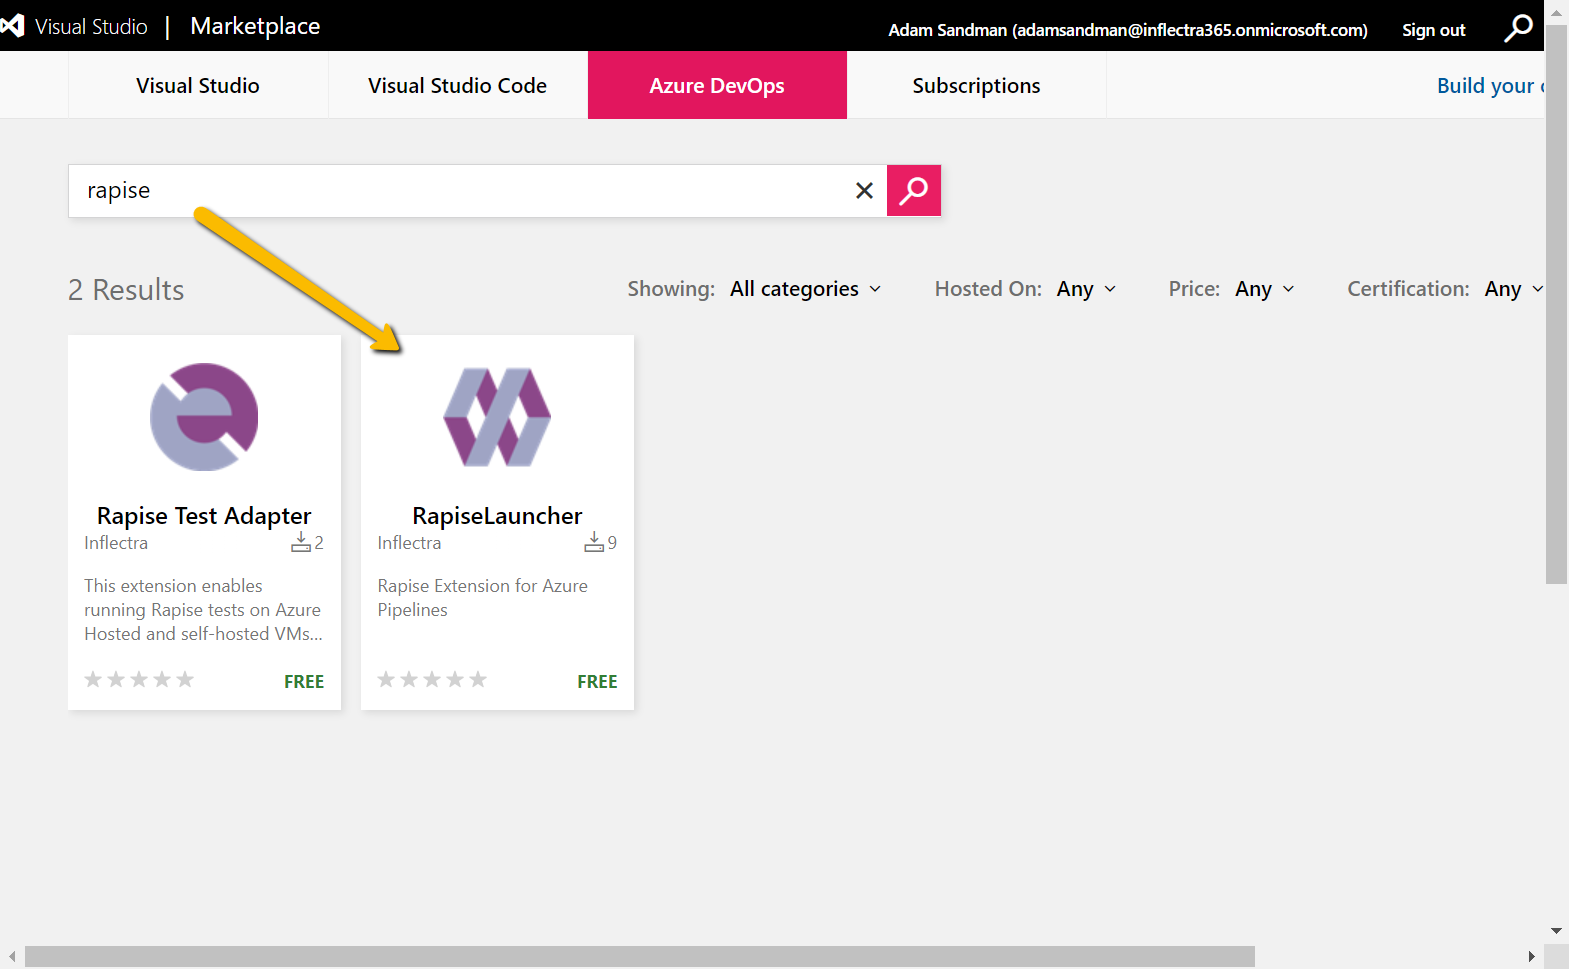The height and width of the screenshot is (969, 1569).
Task: Follow the Build your own link
Action: pos(1490,86)
